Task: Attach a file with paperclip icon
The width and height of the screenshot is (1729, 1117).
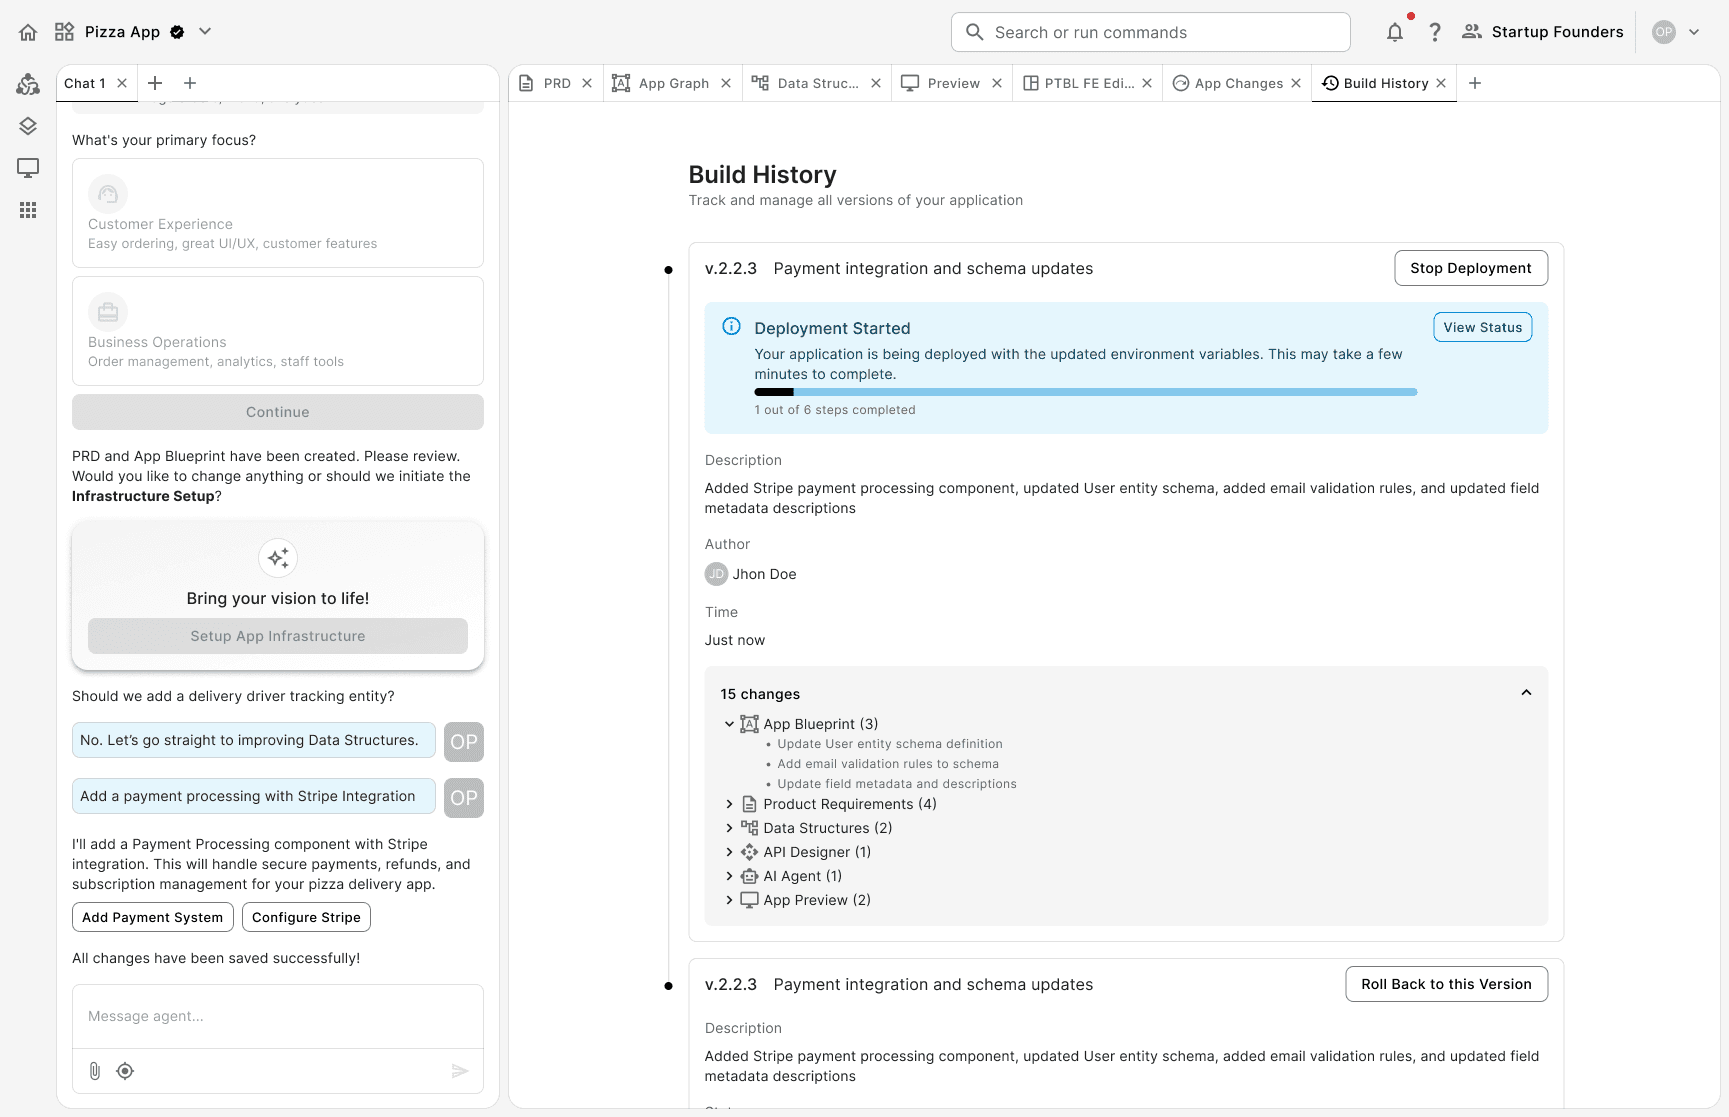Action: tap(95, 1071)
